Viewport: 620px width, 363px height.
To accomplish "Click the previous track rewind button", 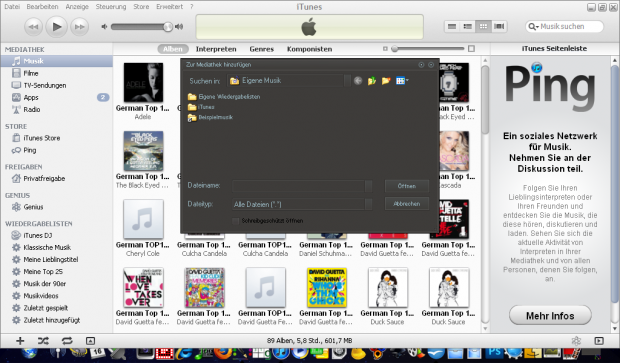I will point(33,27).
